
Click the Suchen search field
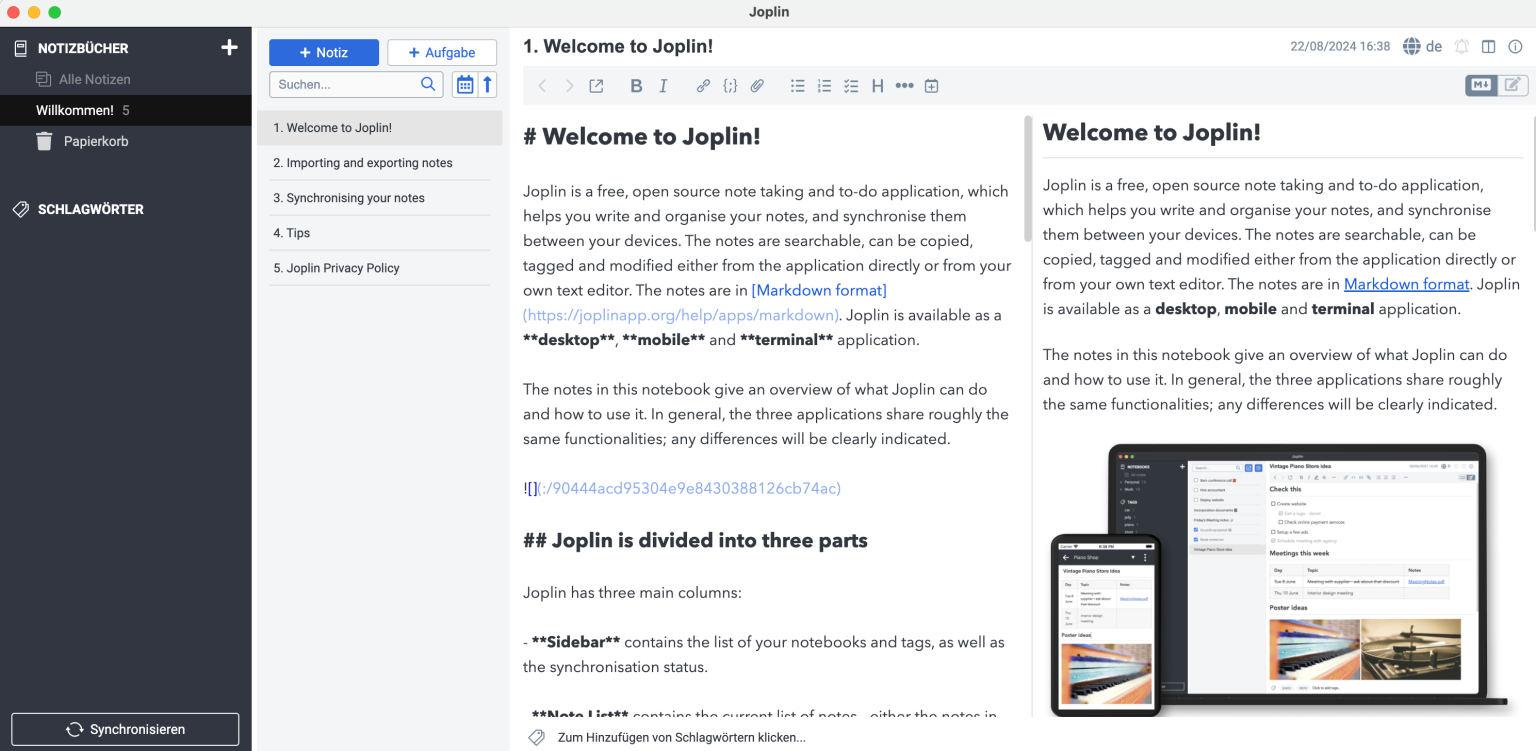[346, 85]
